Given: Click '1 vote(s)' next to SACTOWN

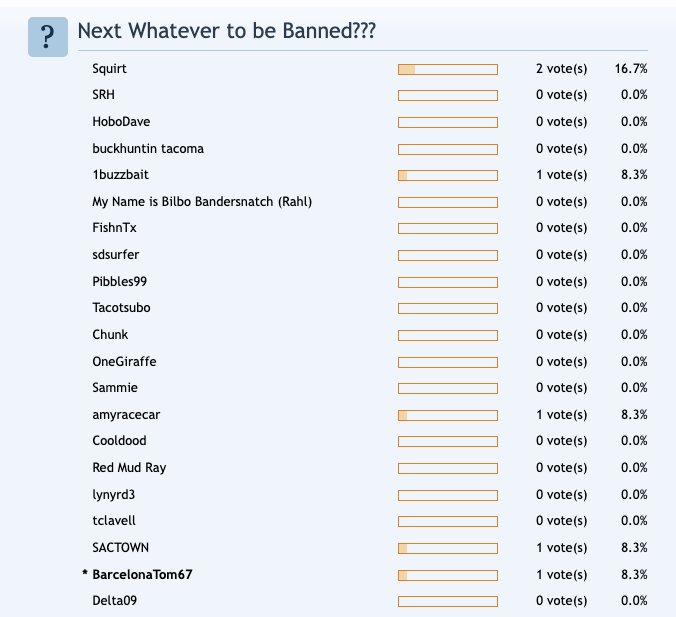Looking at the screenshot, I should pos(561,548).
